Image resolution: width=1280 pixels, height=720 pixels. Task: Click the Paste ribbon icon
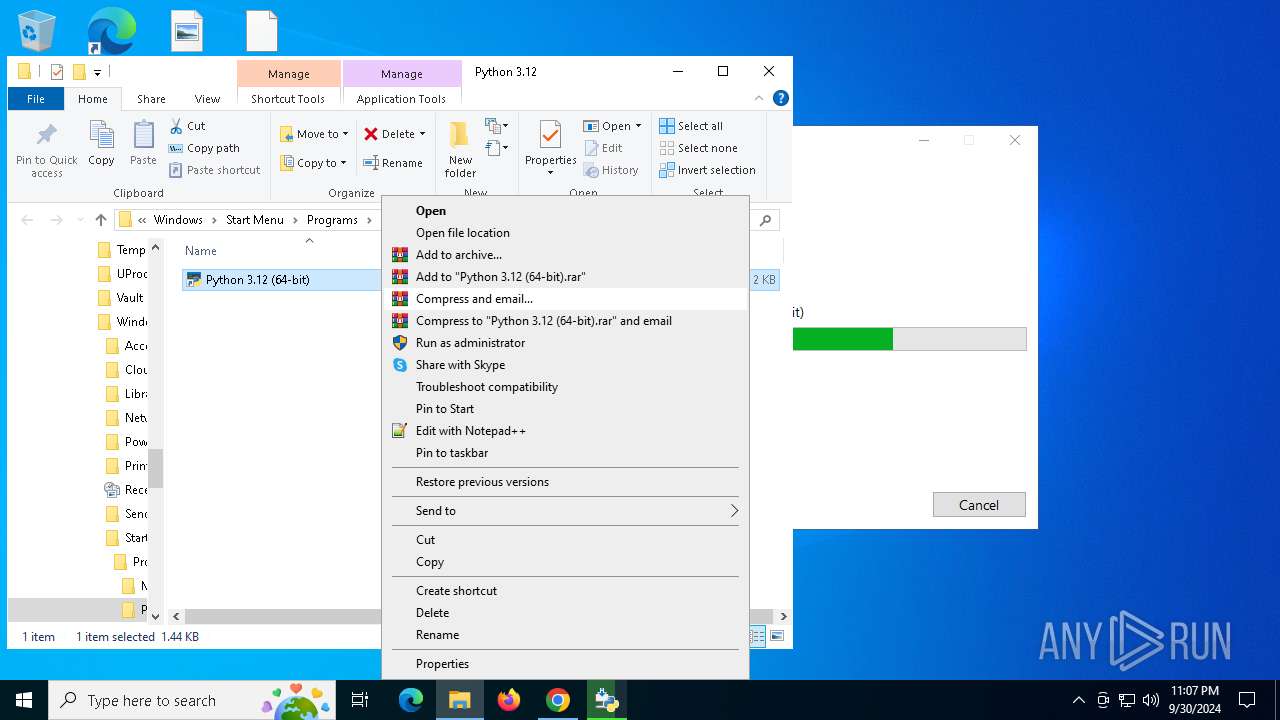pos(143,143)
